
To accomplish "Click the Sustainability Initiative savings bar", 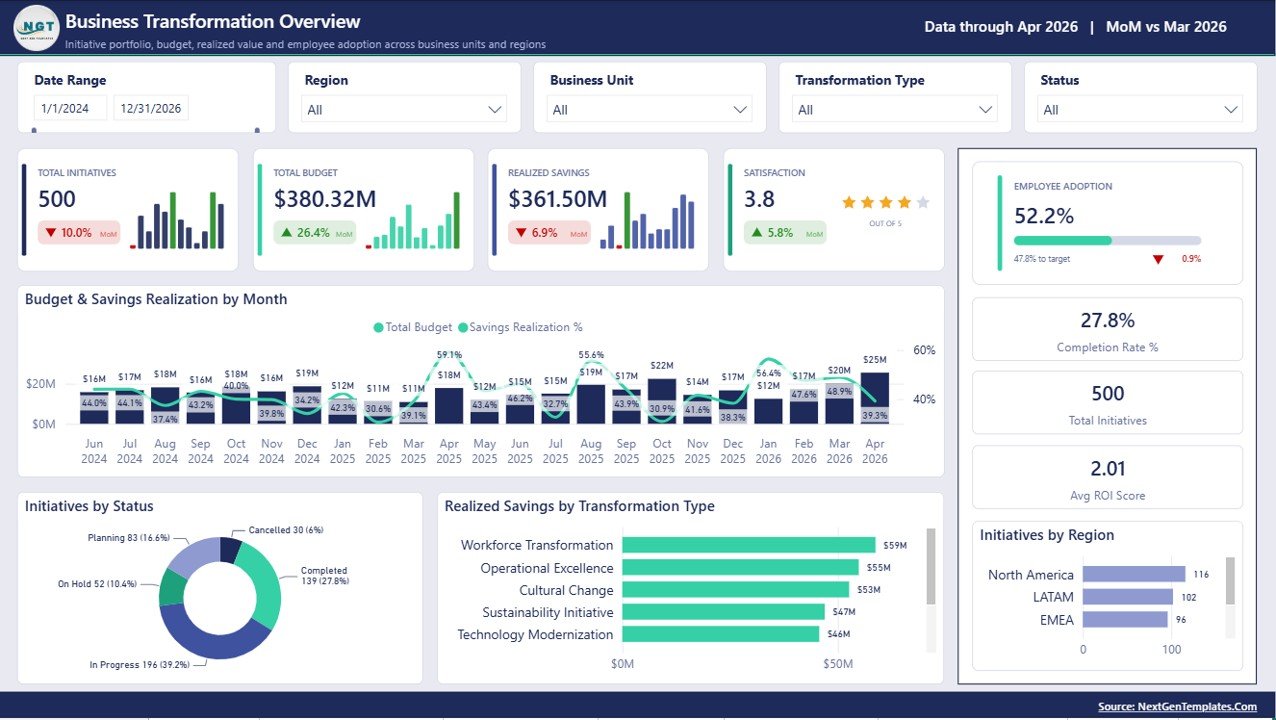I will pos(723,612).
